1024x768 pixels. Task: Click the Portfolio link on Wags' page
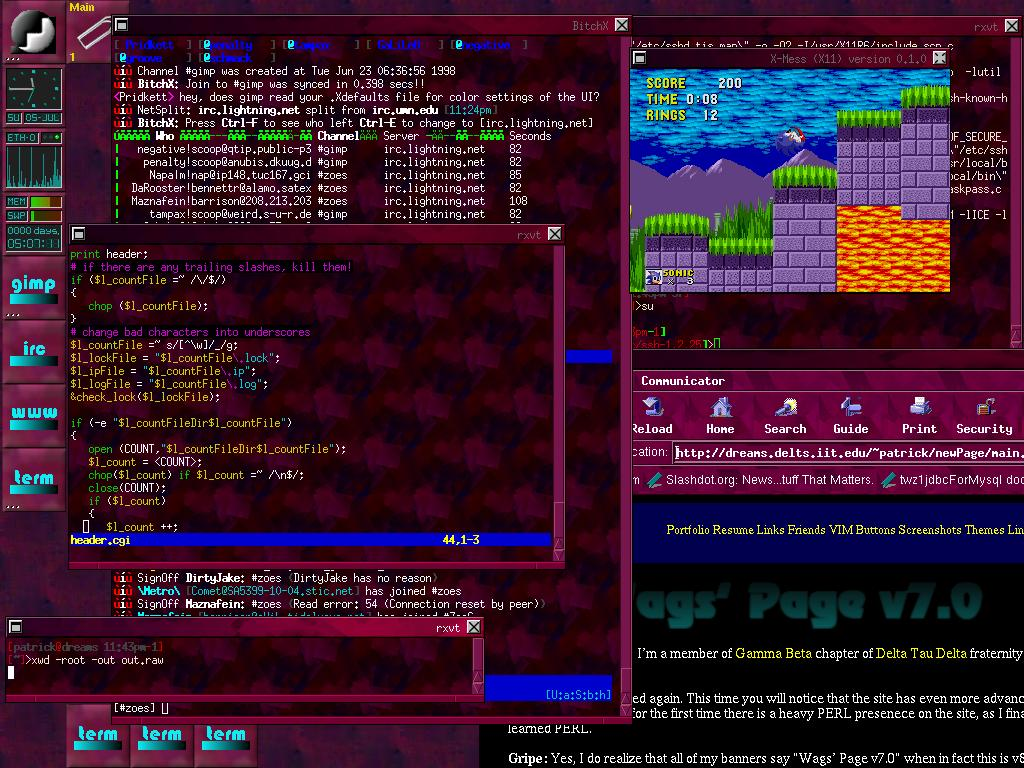[688, 530]
